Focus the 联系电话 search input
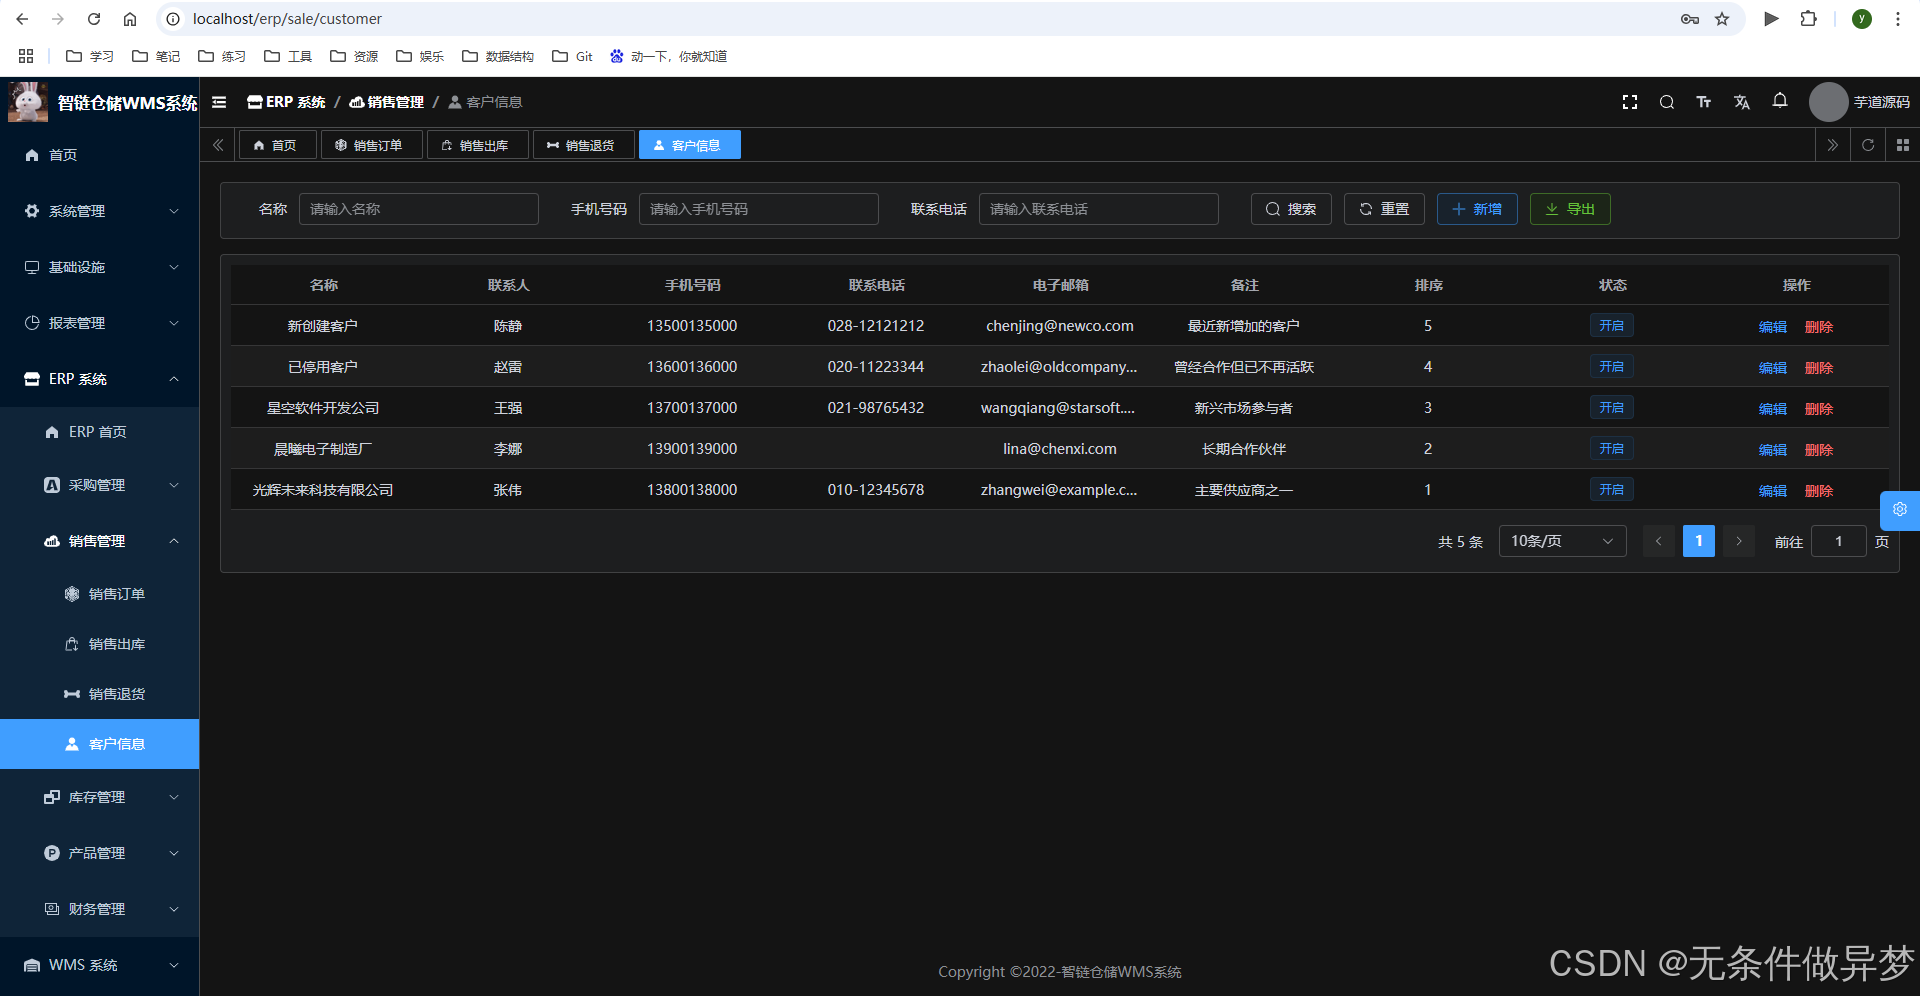This screenshot has width=1920, height=996. 1099,209
